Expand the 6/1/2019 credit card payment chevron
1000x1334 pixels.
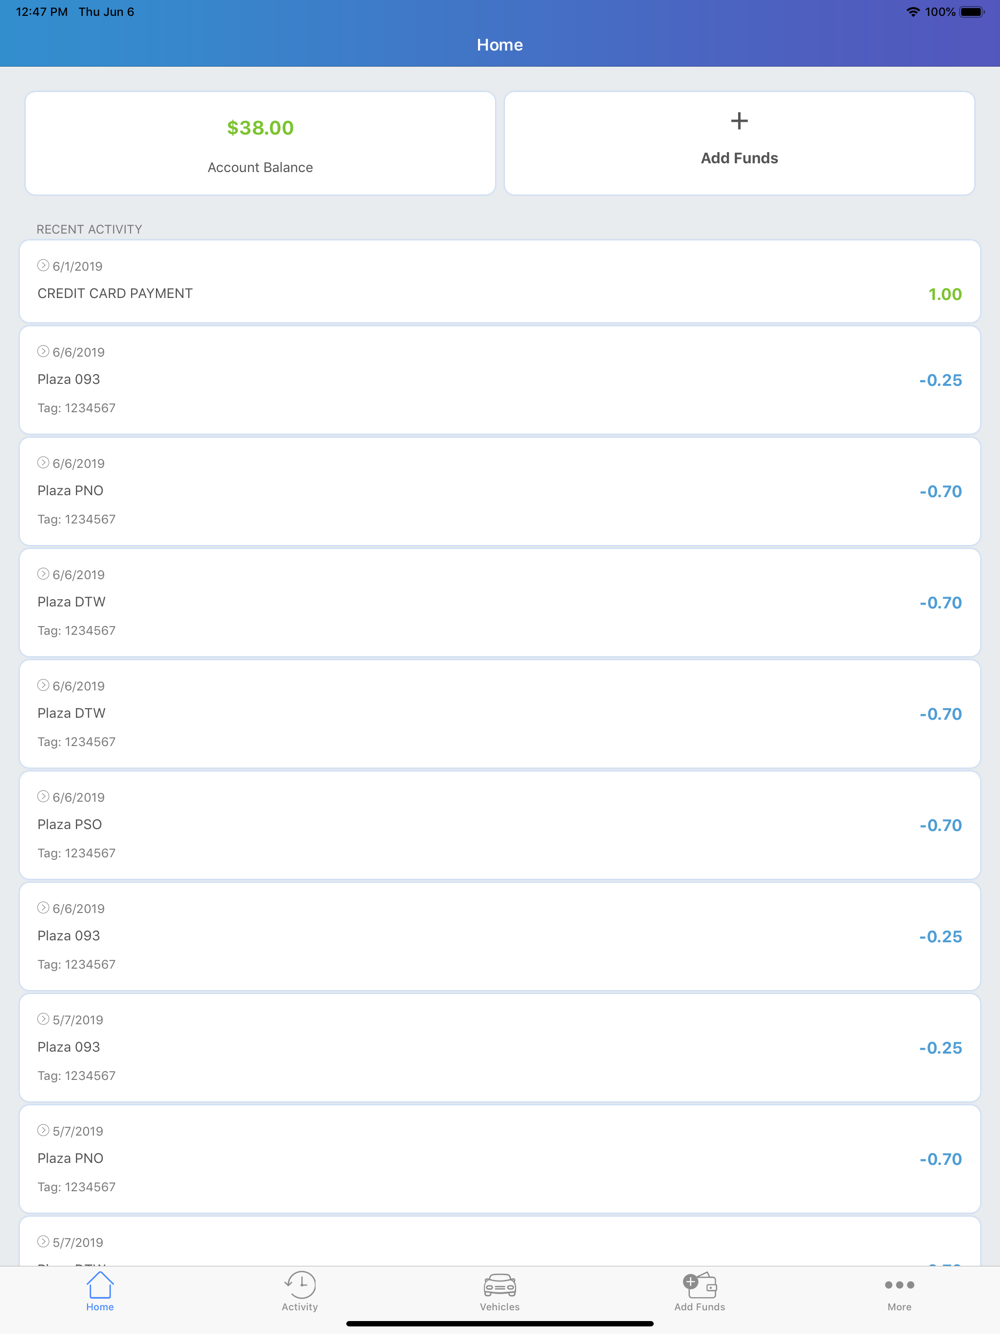pos(43,266)
